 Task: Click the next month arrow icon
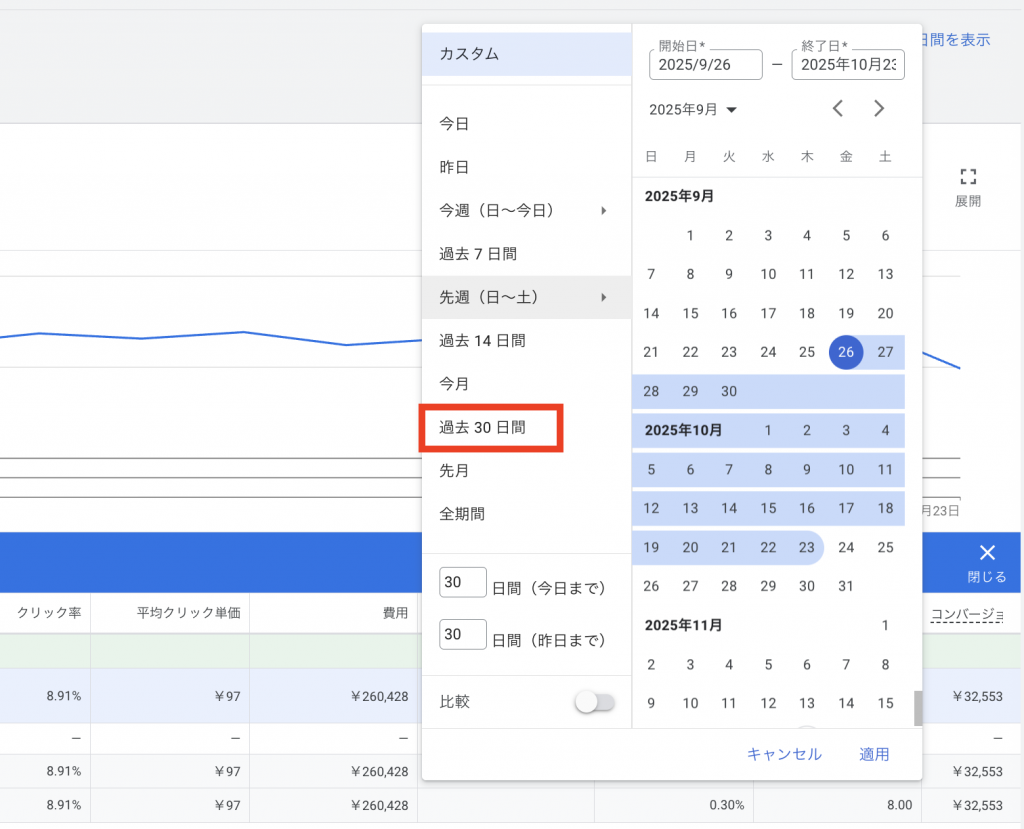point(879,109)
